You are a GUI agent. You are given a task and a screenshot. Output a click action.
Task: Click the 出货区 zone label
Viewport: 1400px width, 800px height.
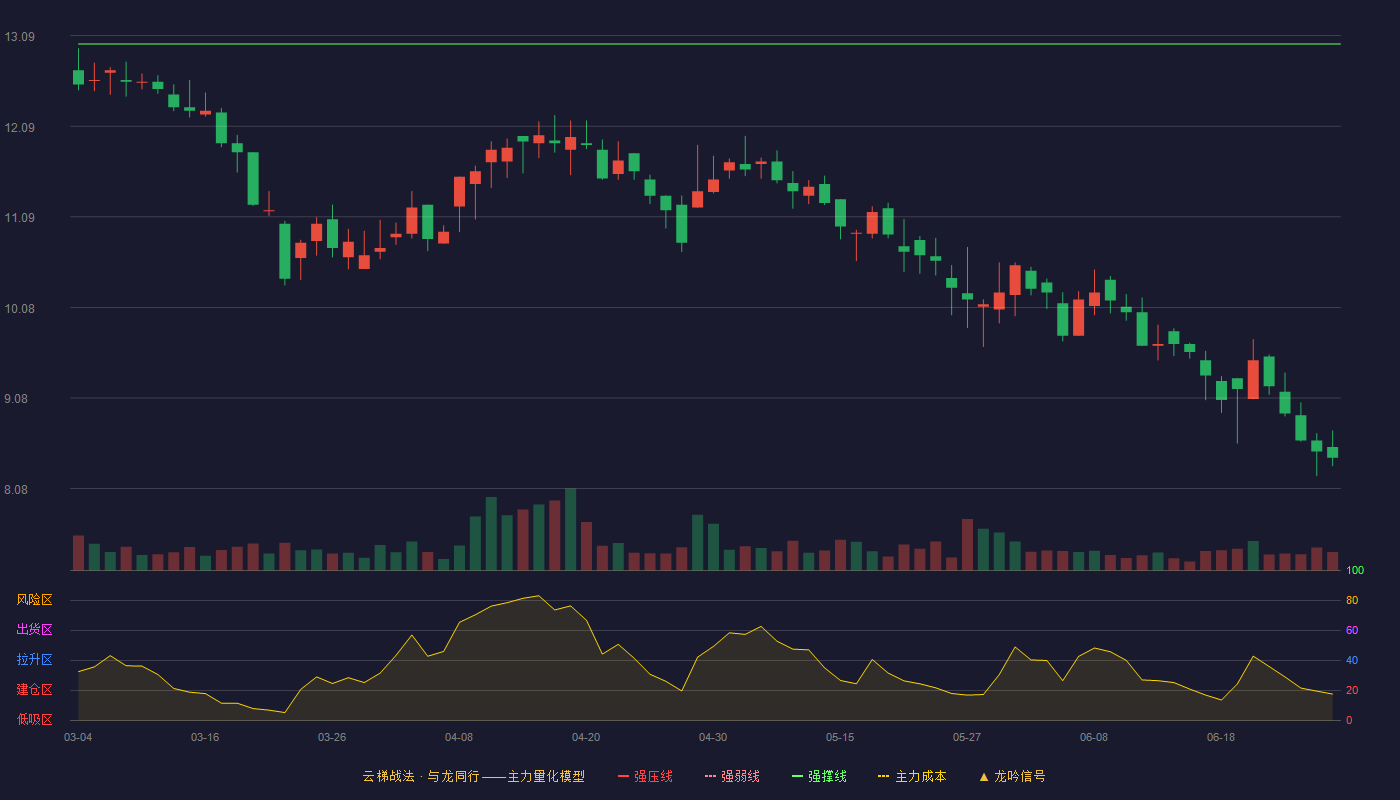coord(34,630)
